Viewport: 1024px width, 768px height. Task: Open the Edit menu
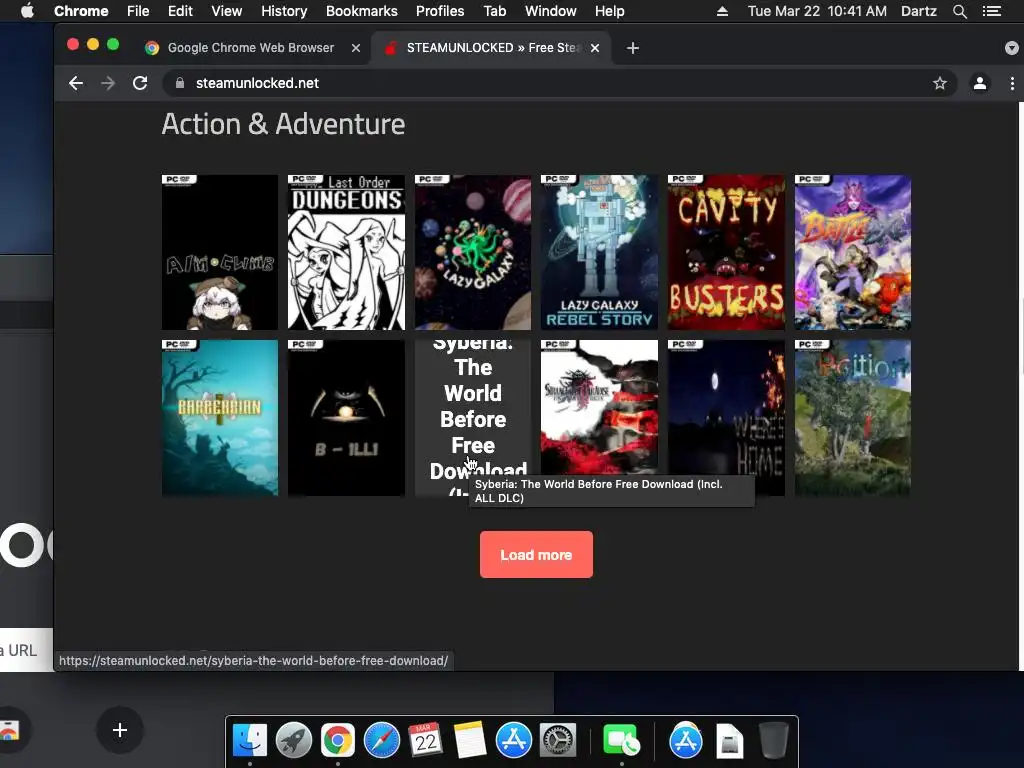pyautogui.click(x=180, y=11)
